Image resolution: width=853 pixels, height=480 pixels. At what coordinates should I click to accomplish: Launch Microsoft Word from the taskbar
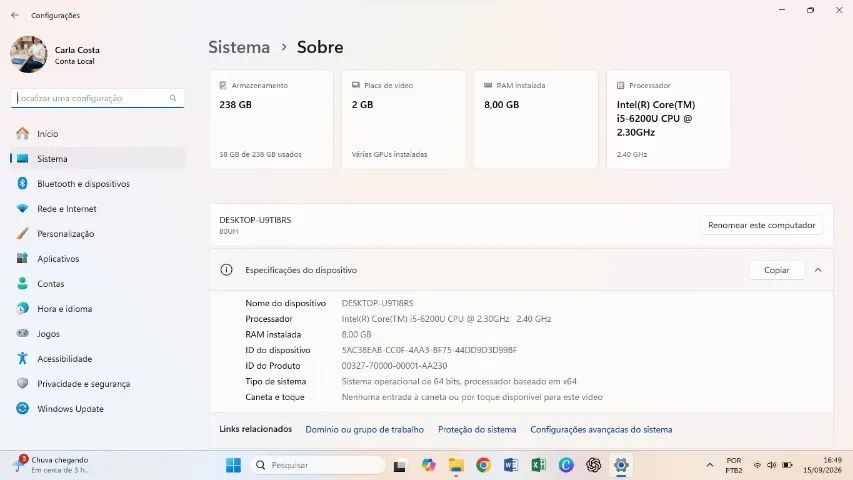511,465
